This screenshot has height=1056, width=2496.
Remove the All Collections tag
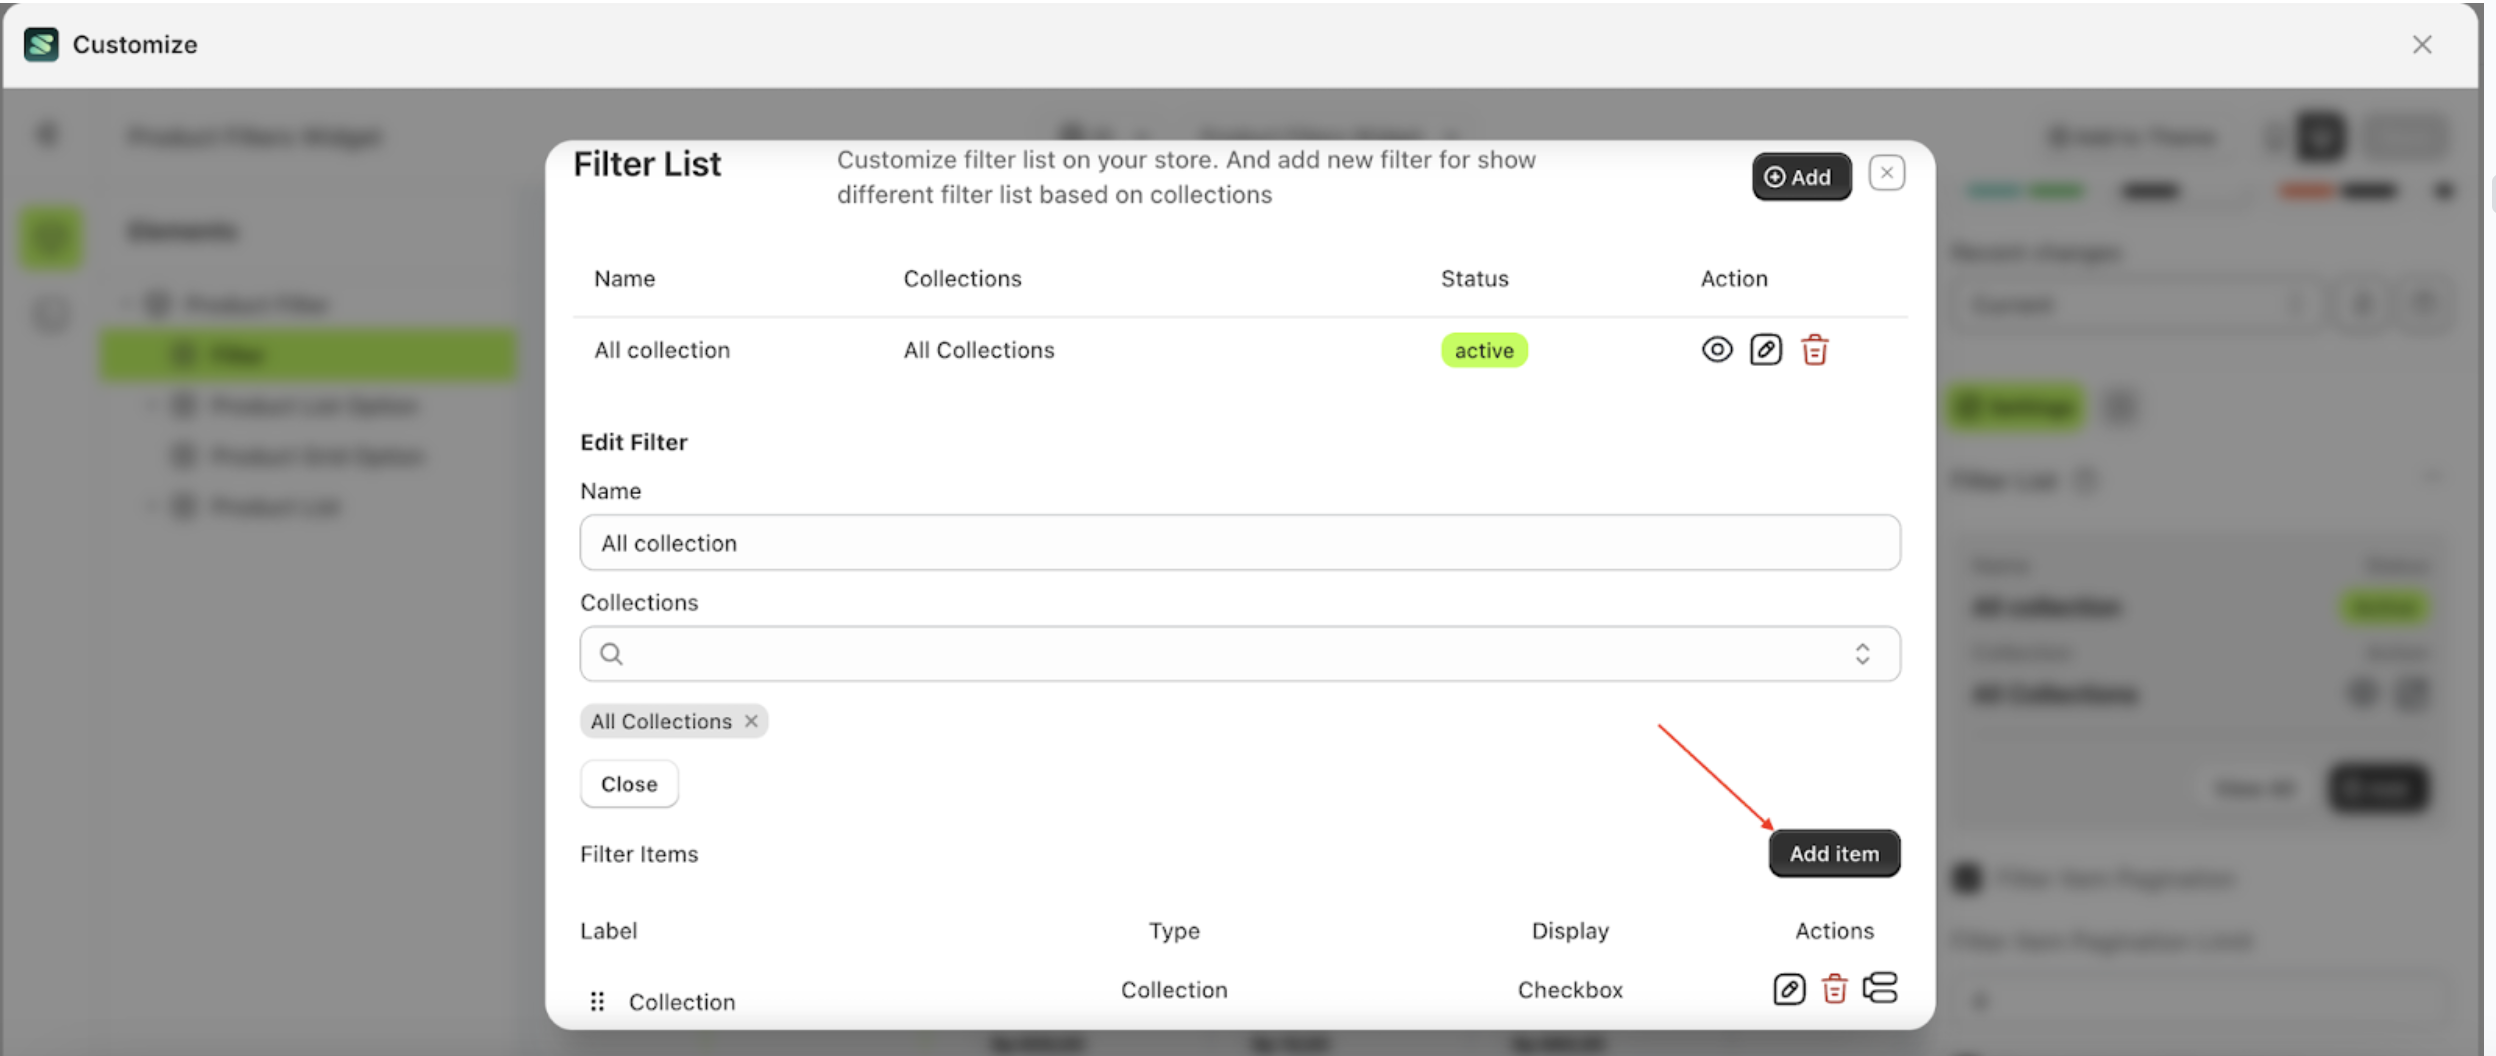pos(752,720)
